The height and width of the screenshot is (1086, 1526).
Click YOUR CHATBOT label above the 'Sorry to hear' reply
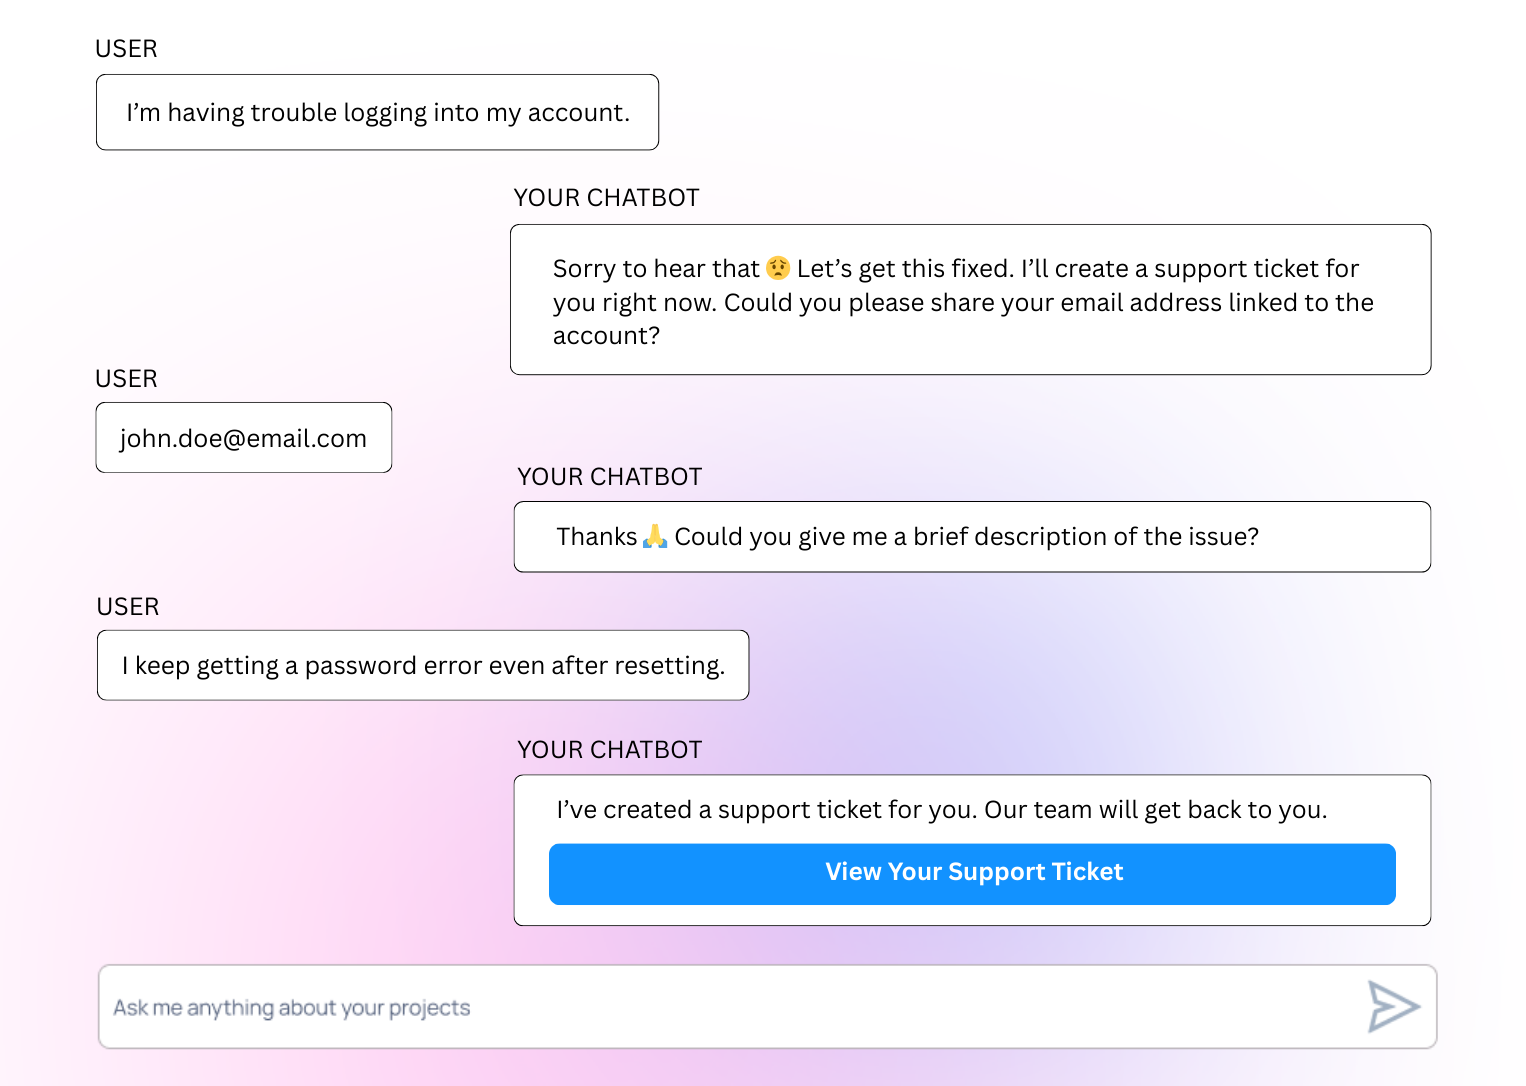pos(606,198)
